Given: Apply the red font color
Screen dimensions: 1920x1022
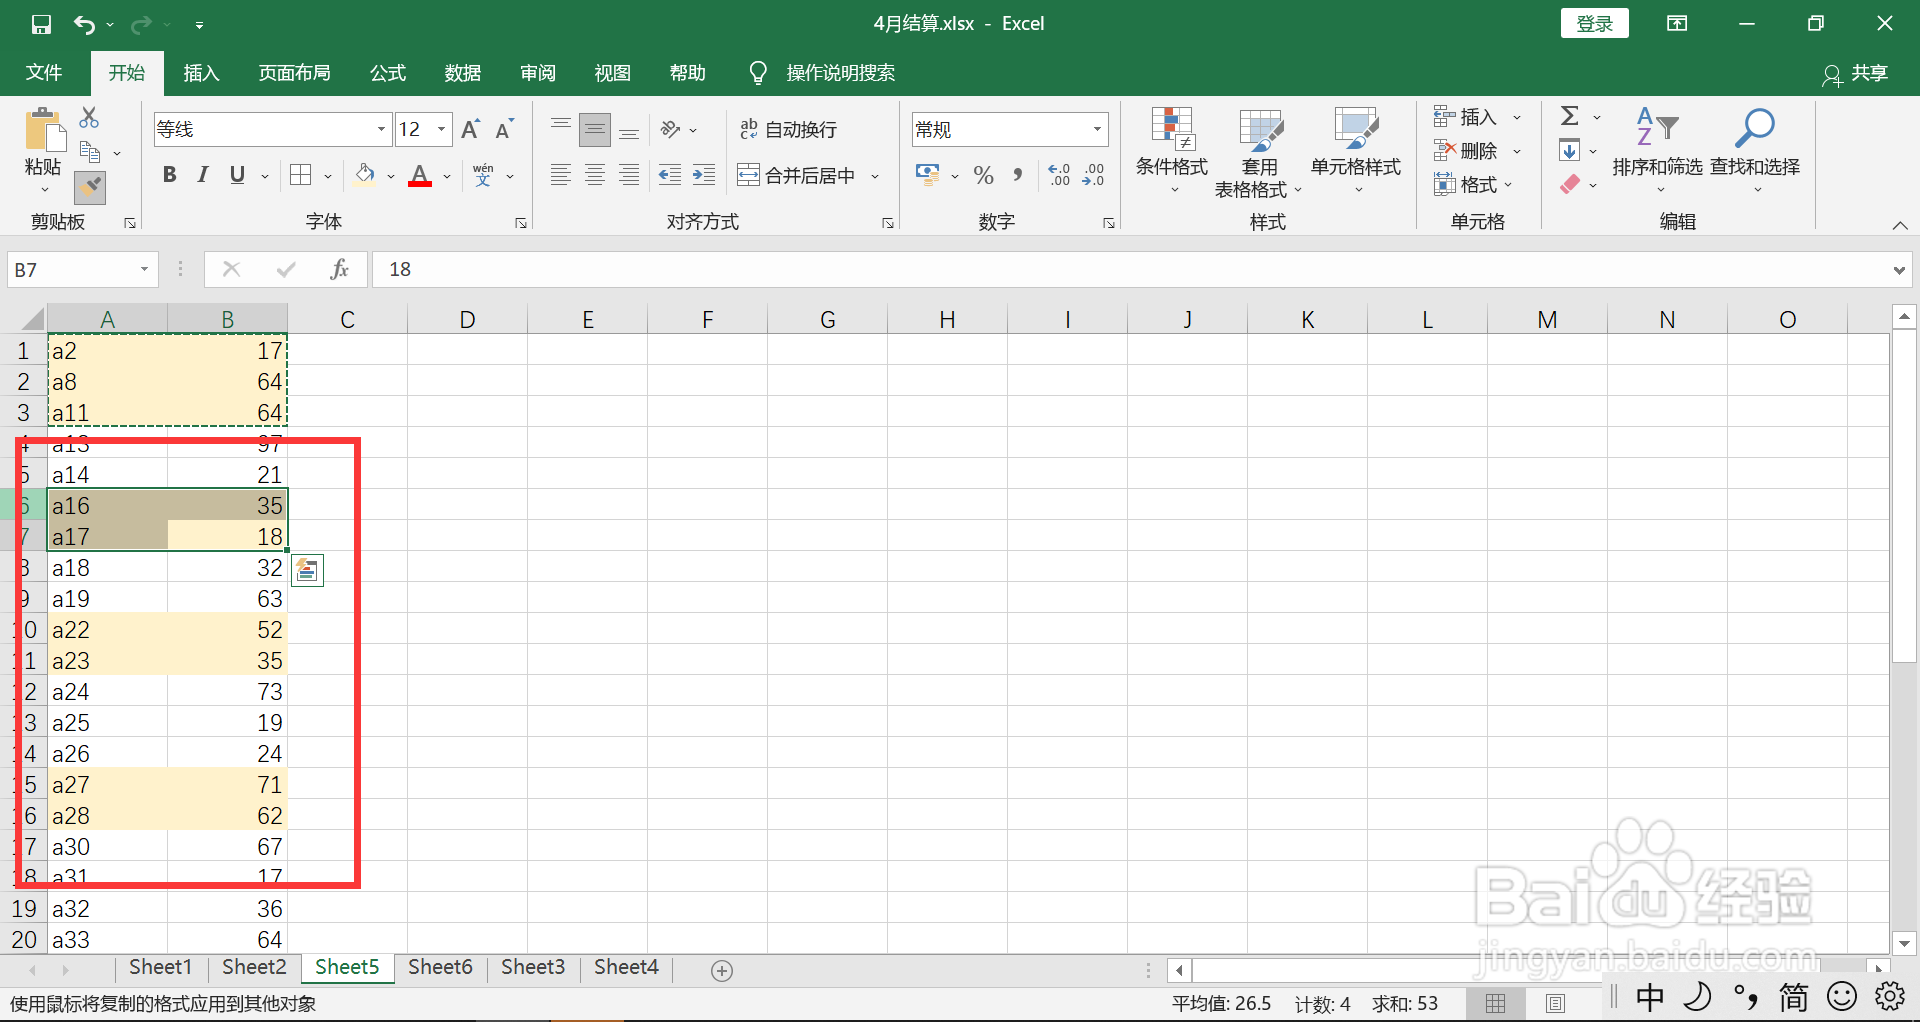Looking at the screenshot, I should coord(420,175).
